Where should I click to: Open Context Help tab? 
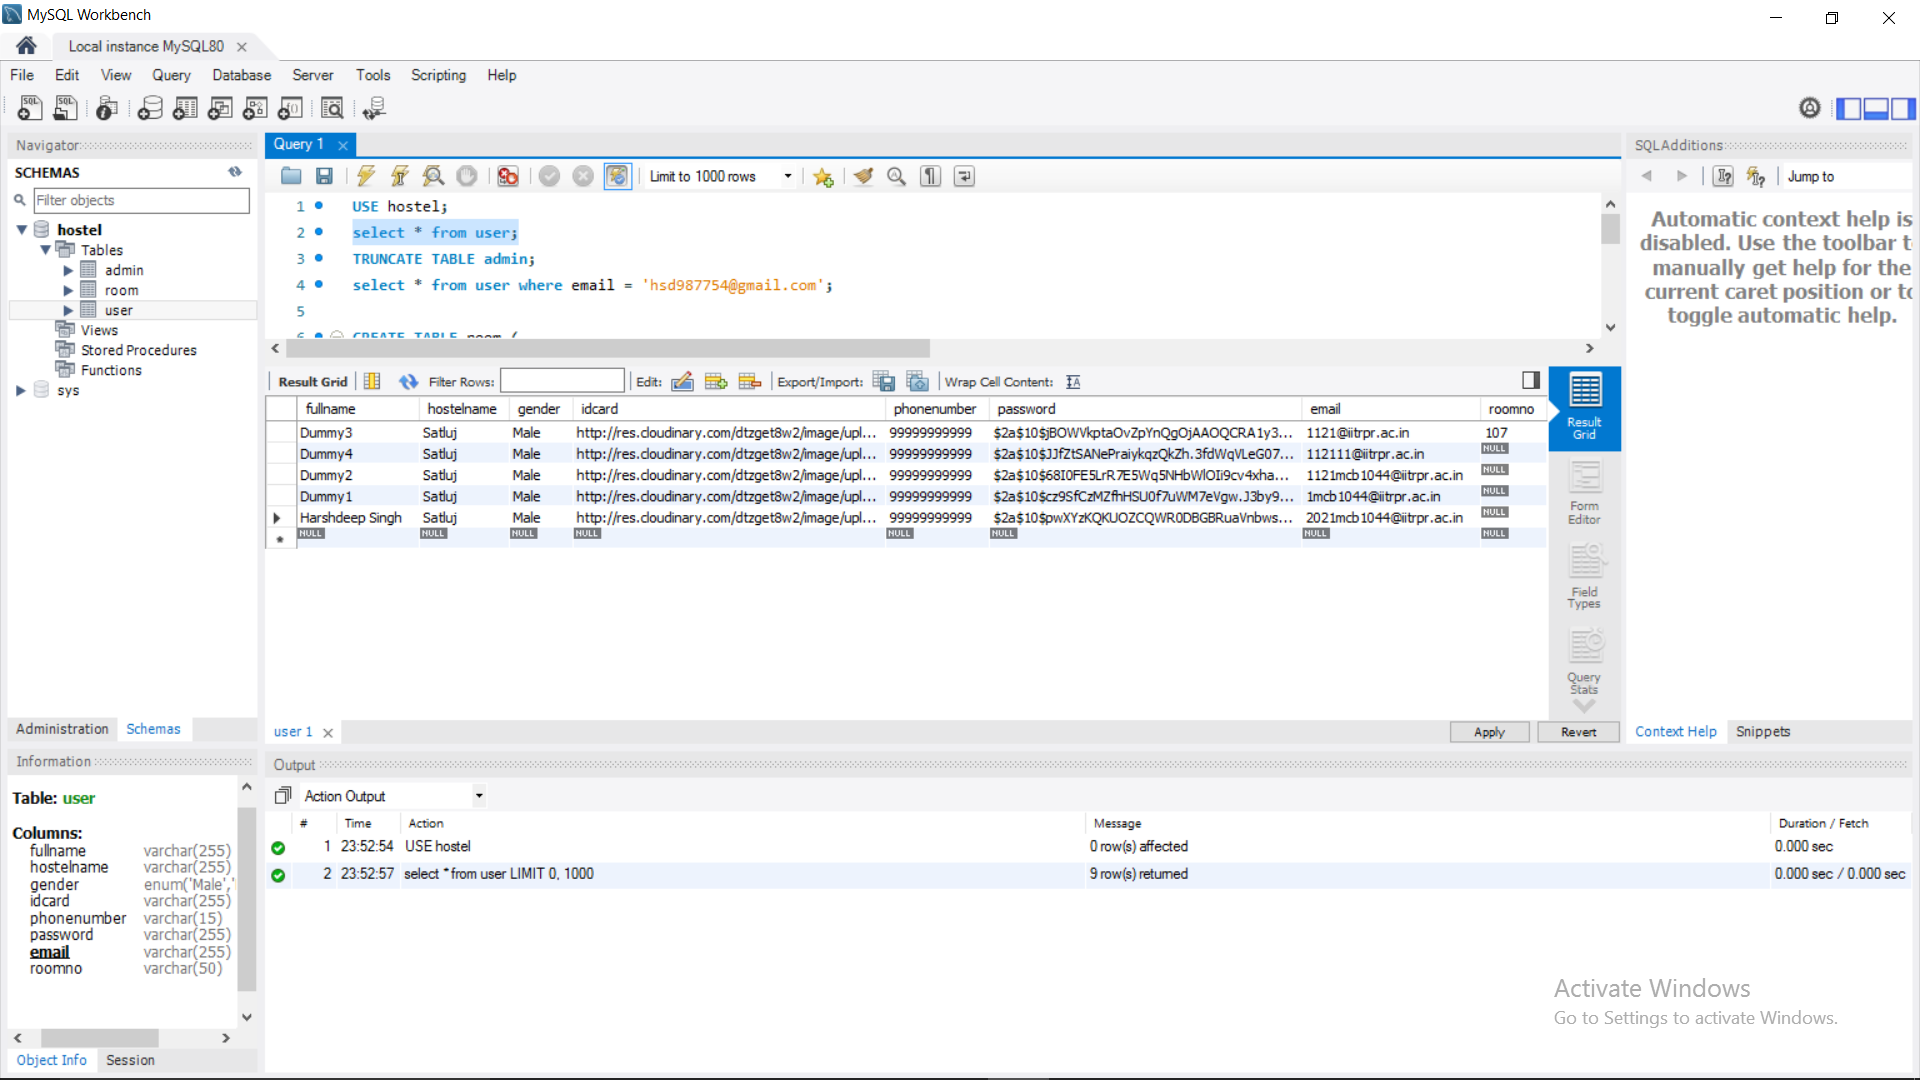(1675, 731)
